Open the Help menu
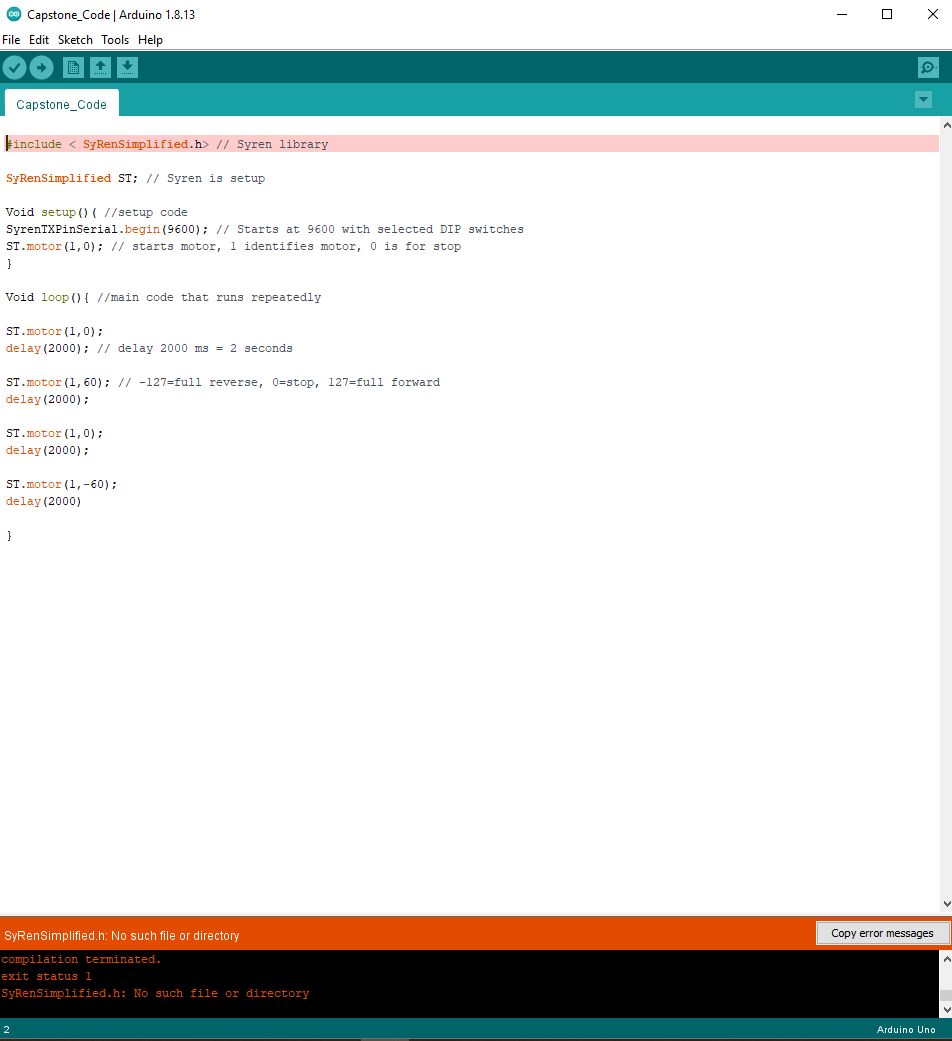Viewport: 952px width, 1041px height. coord(150,40)
